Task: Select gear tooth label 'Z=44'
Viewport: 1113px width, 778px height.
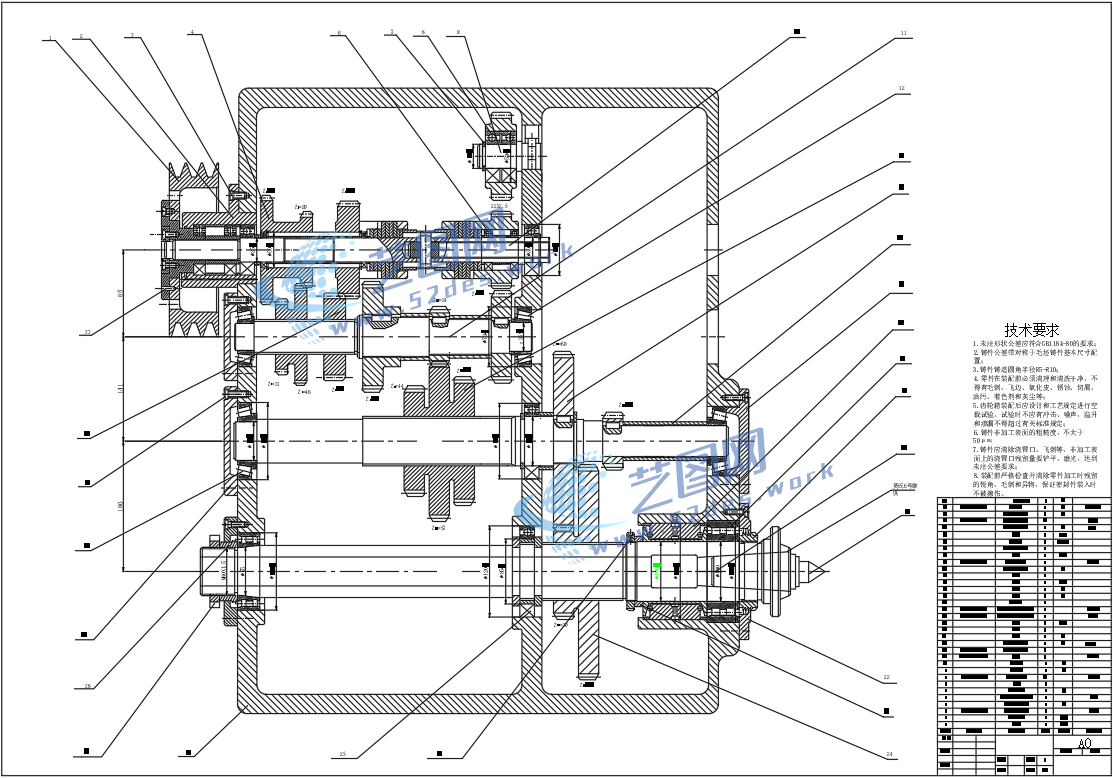Action: point(396,386)
